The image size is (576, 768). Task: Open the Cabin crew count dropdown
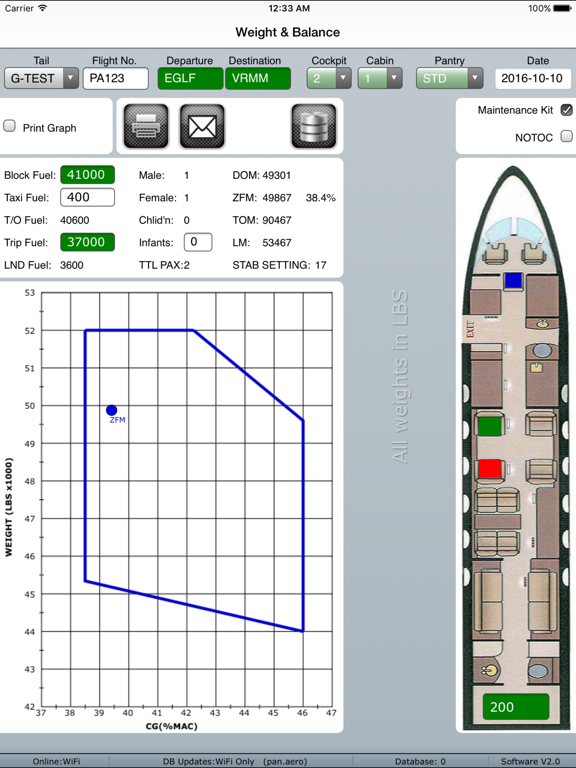click(x=380, y=78)
